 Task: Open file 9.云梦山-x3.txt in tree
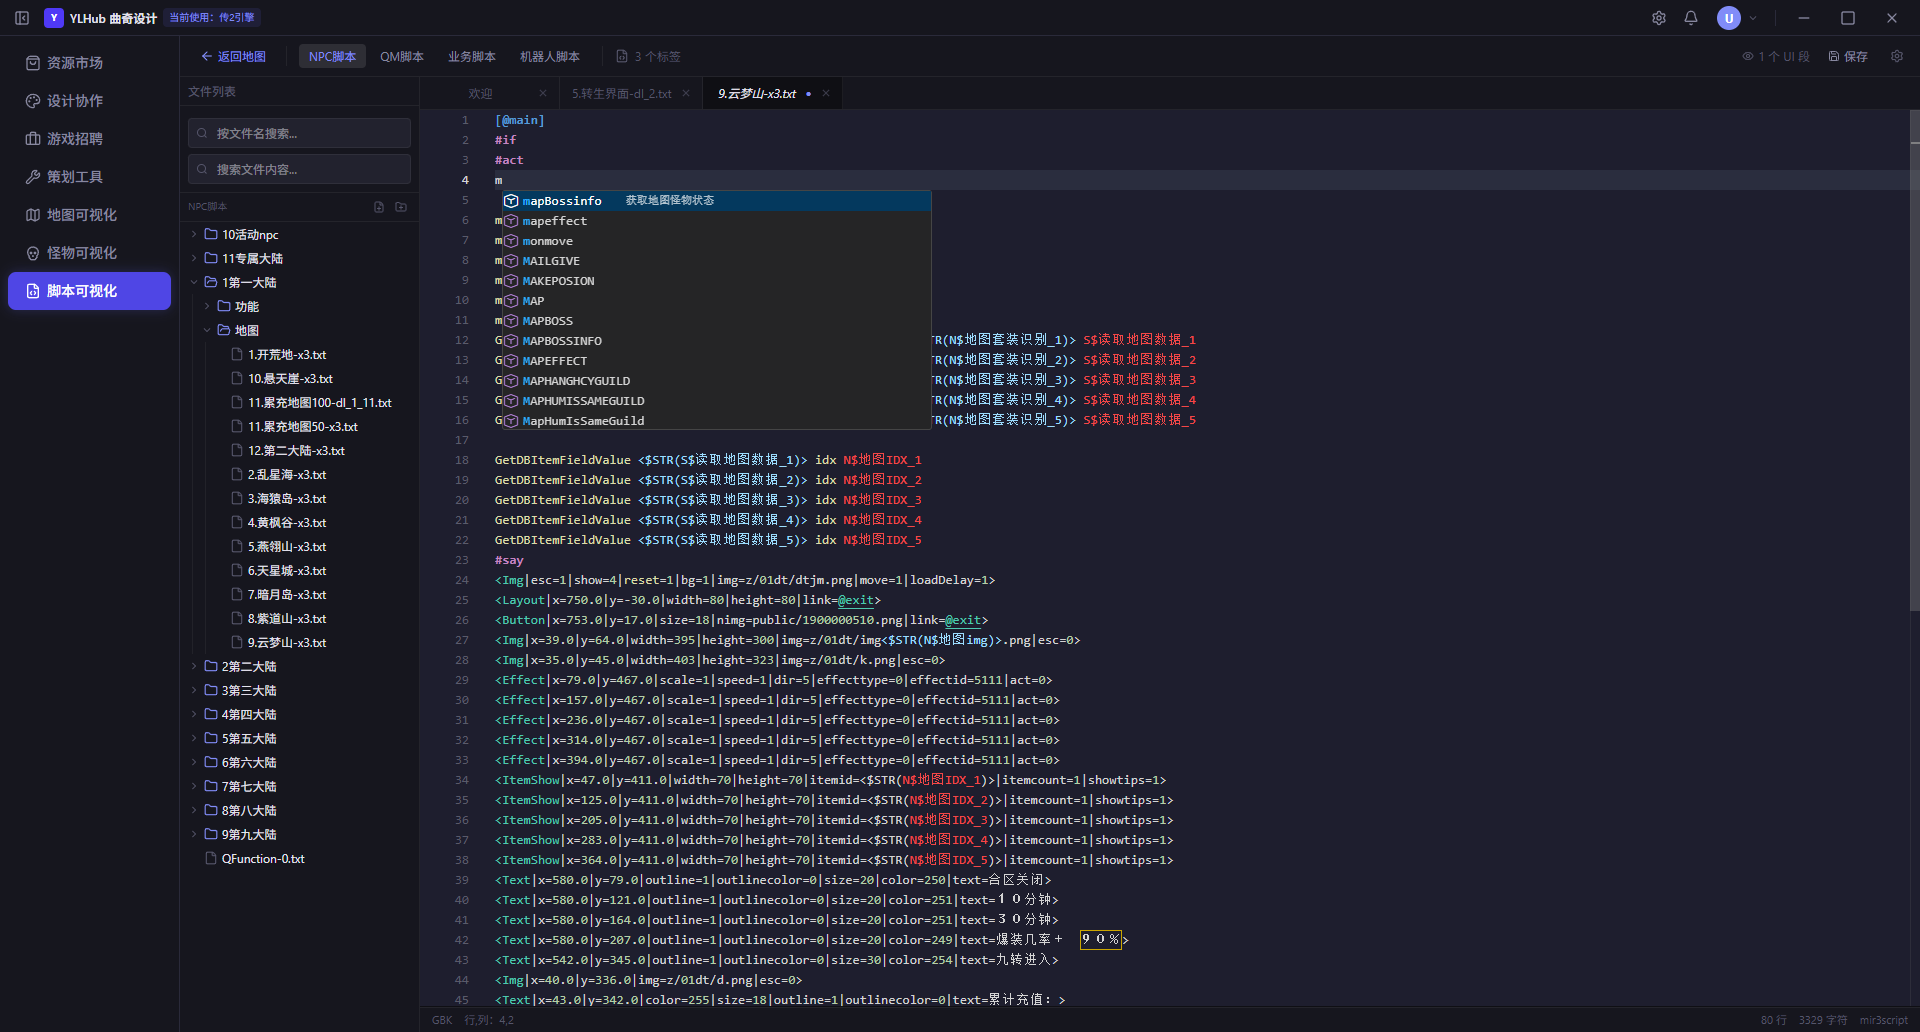tap(286, 643)
